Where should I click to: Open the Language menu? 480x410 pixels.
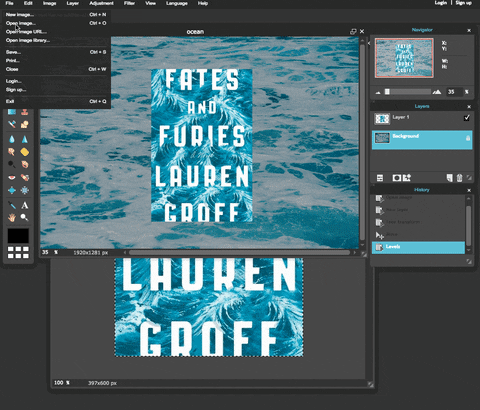click(x=177, y=3)
